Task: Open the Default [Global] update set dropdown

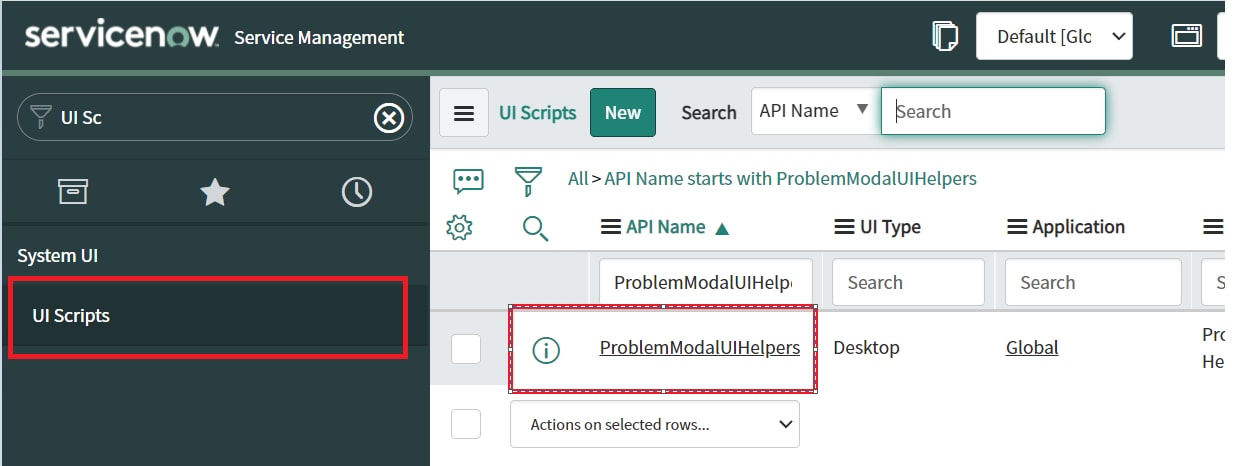Action: pos(1054,37)
